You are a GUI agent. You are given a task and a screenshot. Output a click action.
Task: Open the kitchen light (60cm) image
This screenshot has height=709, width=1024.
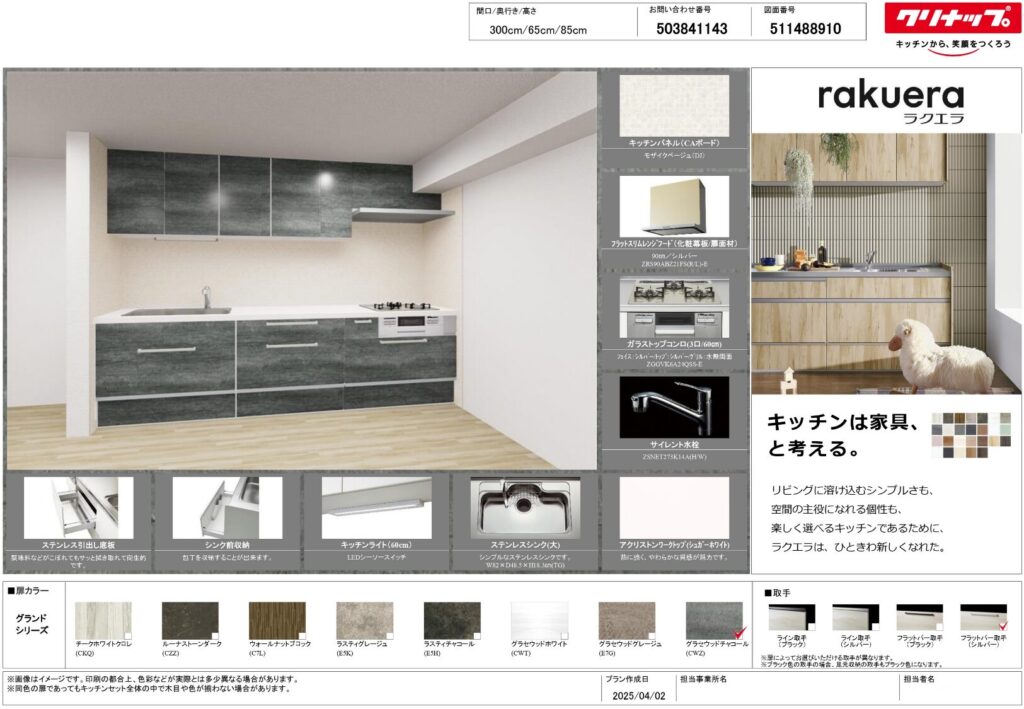[x=375, y=507]
